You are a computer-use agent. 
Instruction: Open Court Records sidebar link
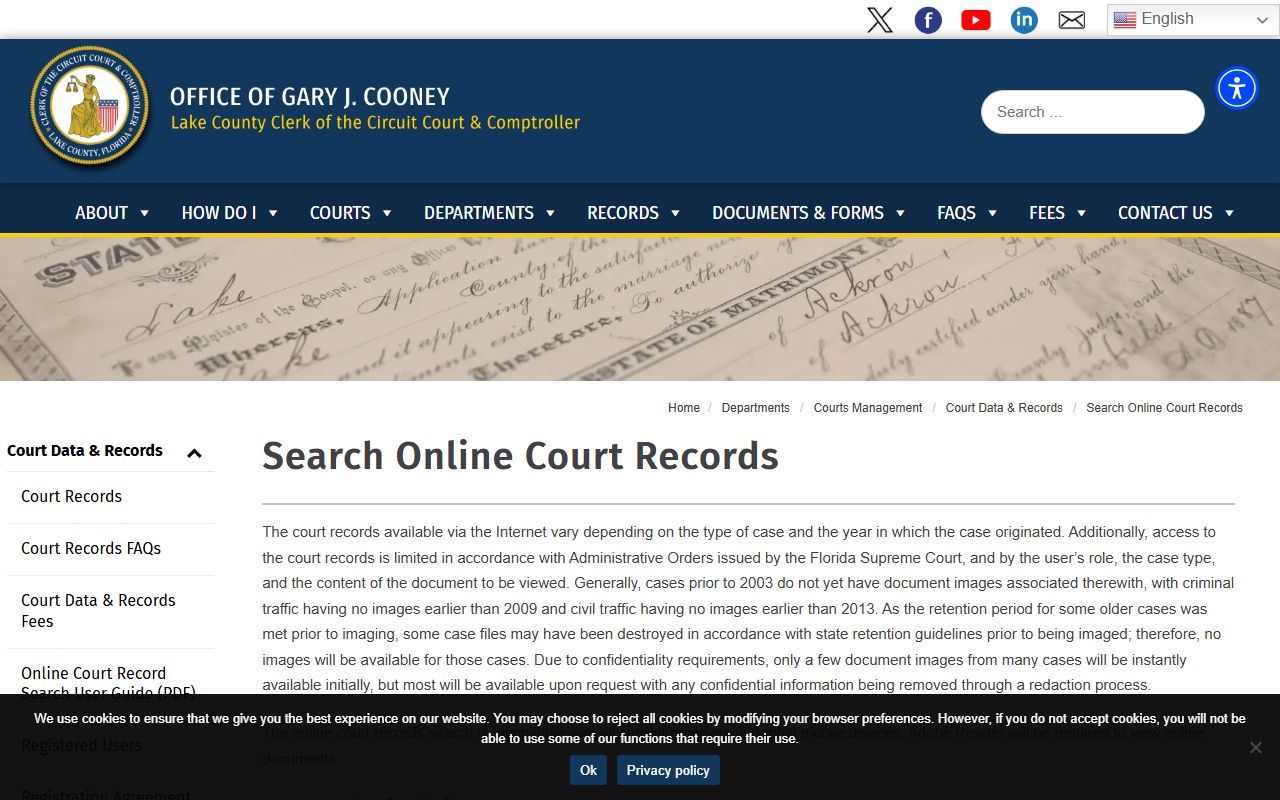tap(71, 496)
